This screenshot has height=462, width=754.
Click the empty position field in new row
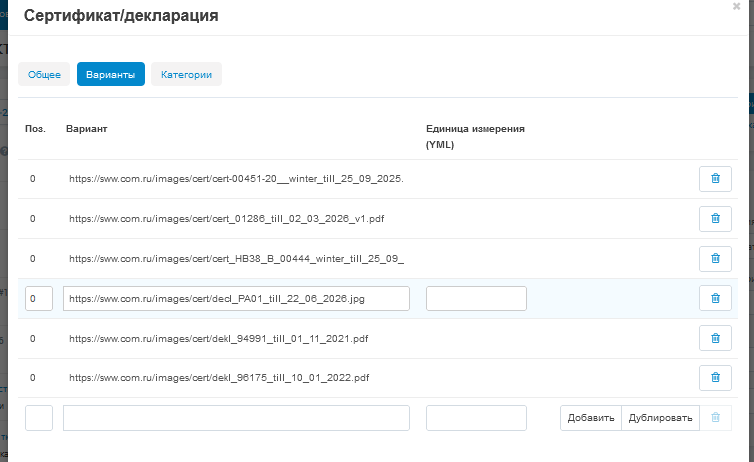point(39,418)
